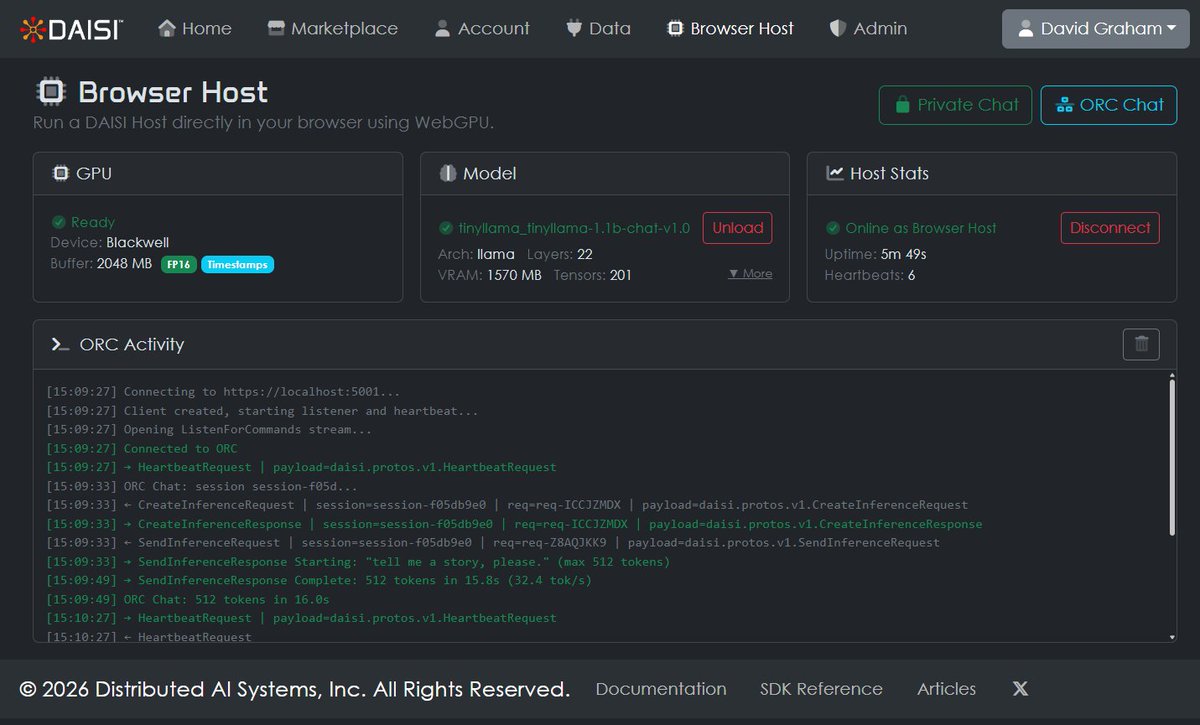Open the X social link icon in footer

[x=1020, y=688]
